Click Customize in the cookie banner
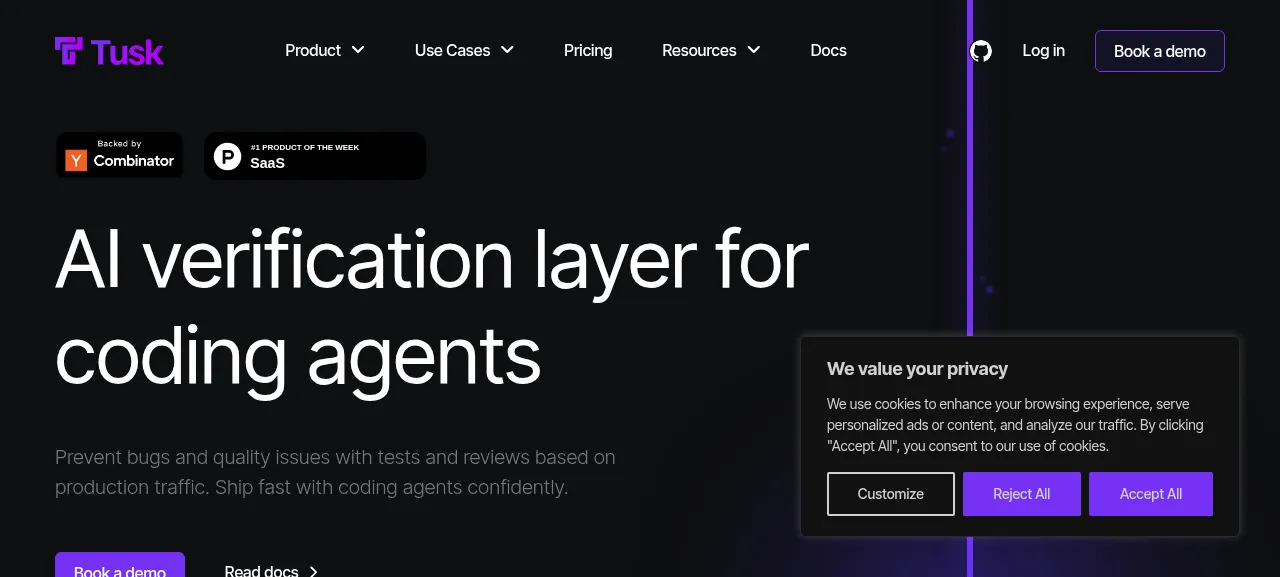 (891, 494)
